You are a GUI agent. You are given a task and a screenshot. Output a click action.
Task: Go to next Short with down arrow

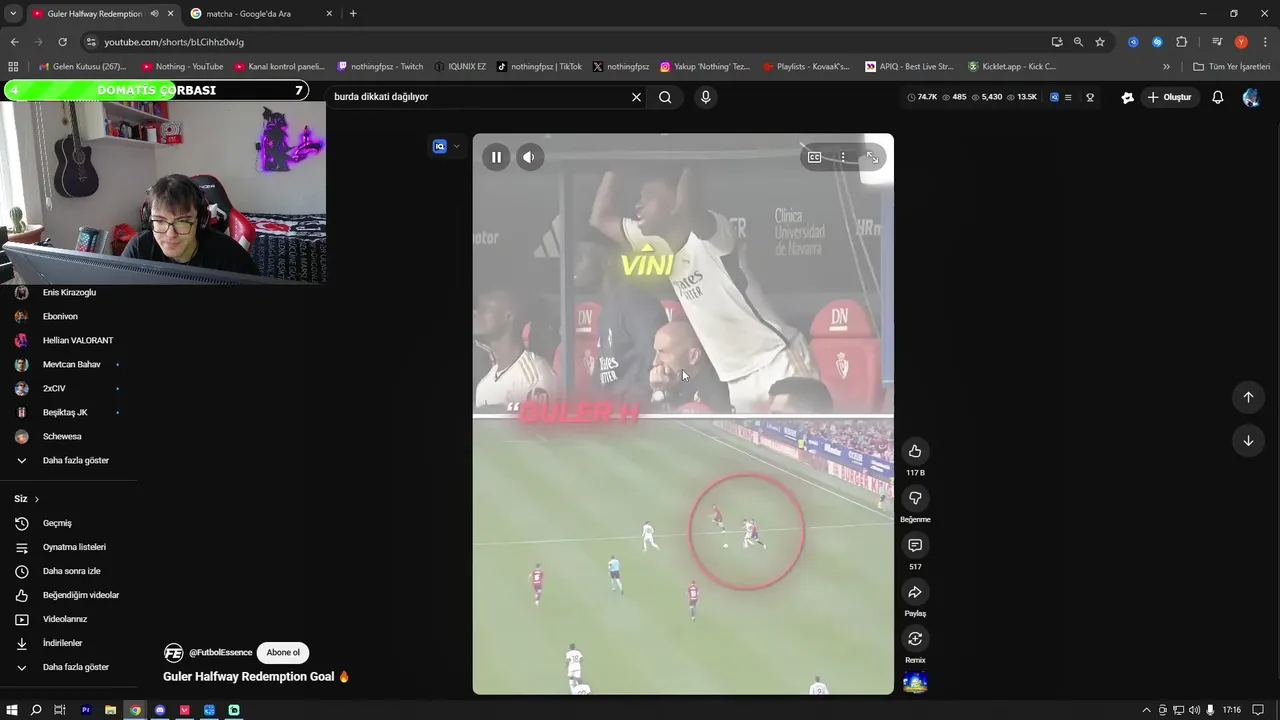(1248, 441)
